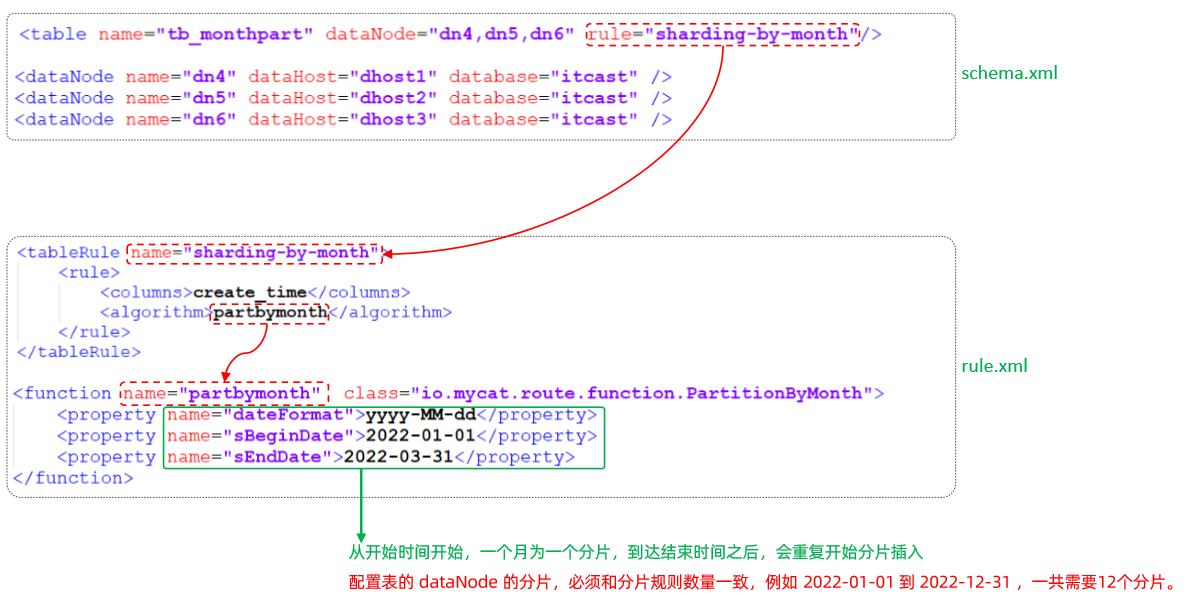Click the sBeginDate value 2022-01-01
Screen dimensions: 1186x599
(x=421, y=436)
